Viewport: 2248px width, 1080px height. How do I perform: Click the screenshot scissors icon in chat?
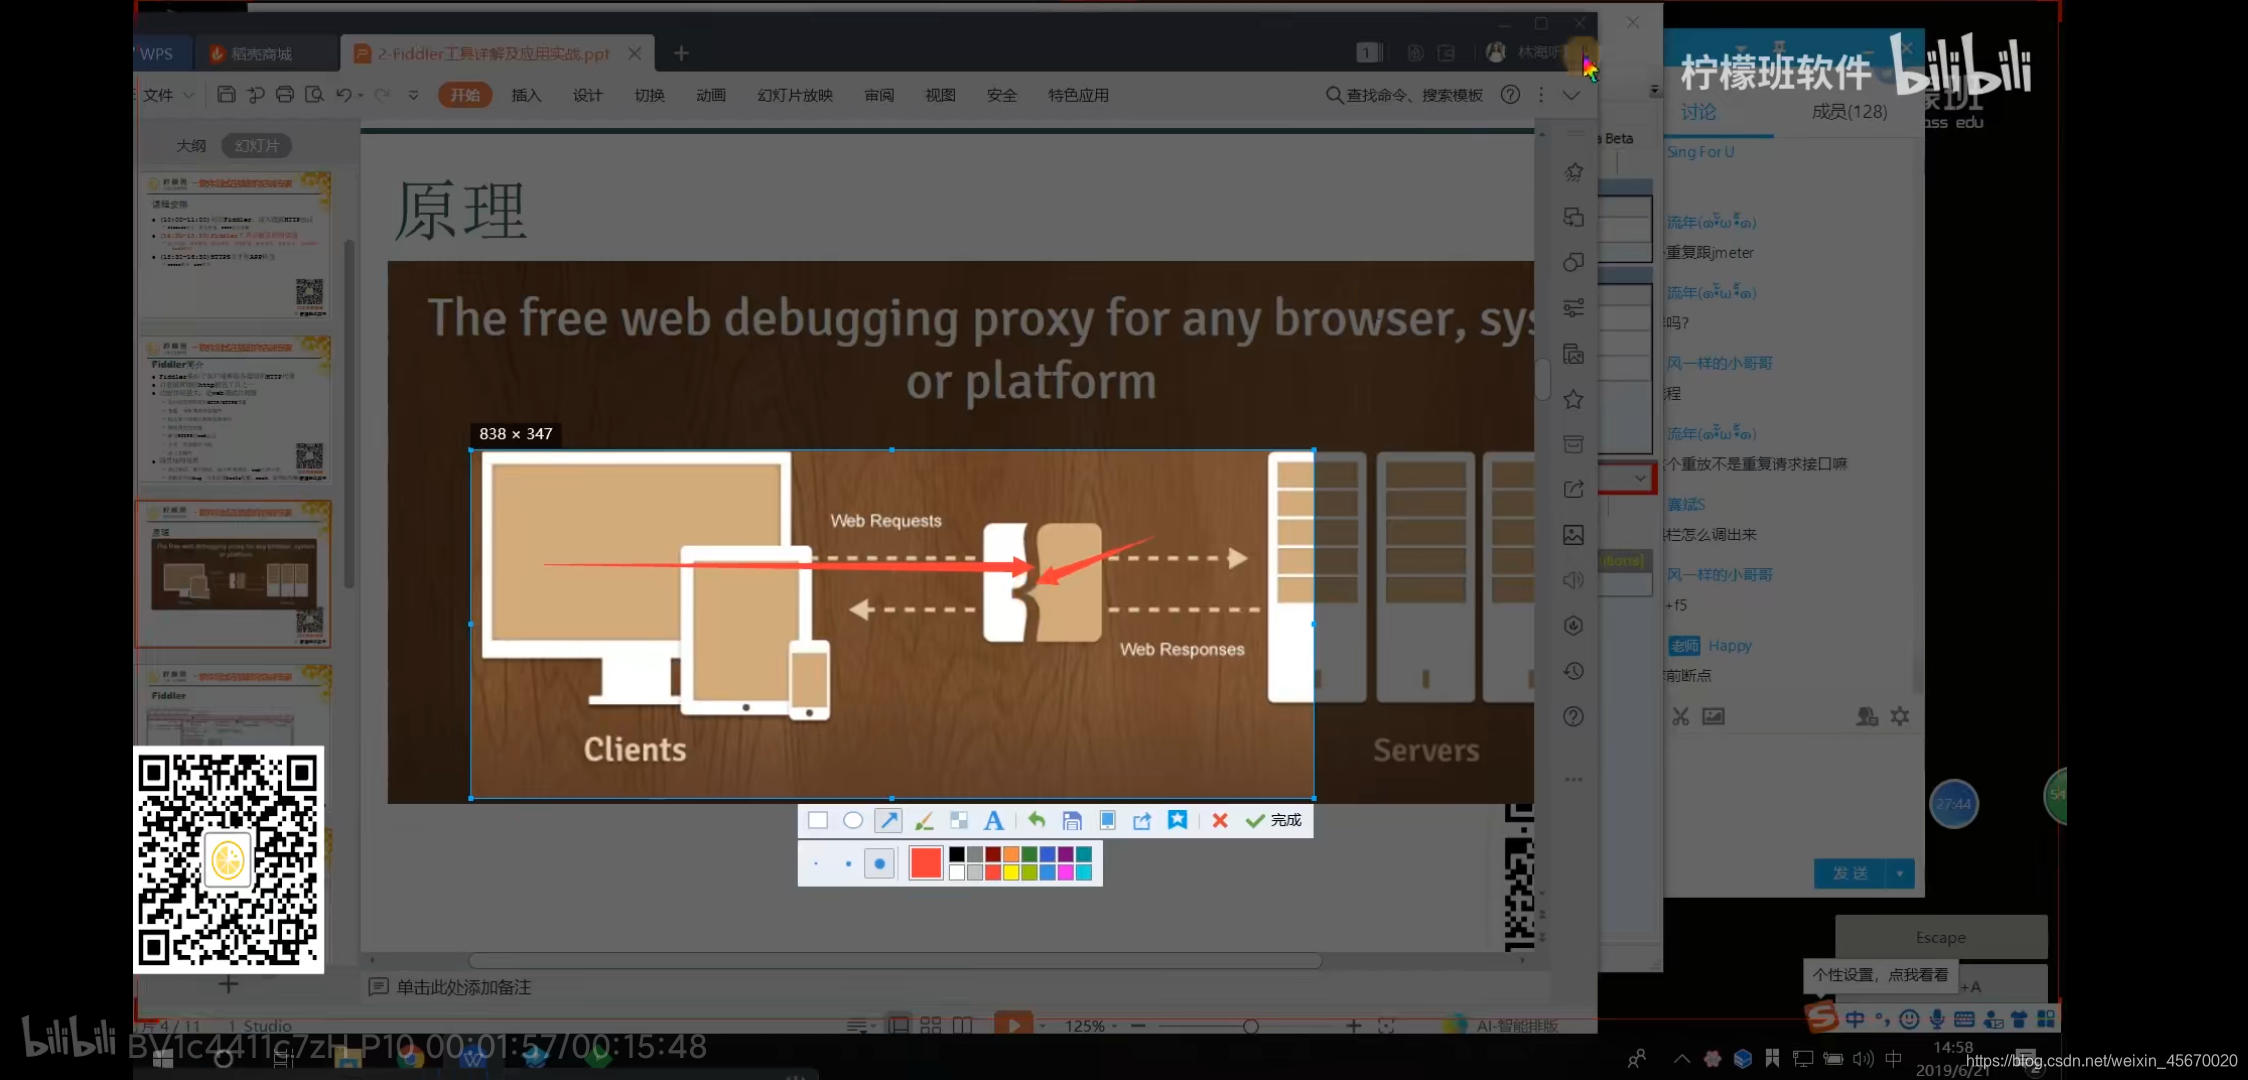click(1680, 716)
